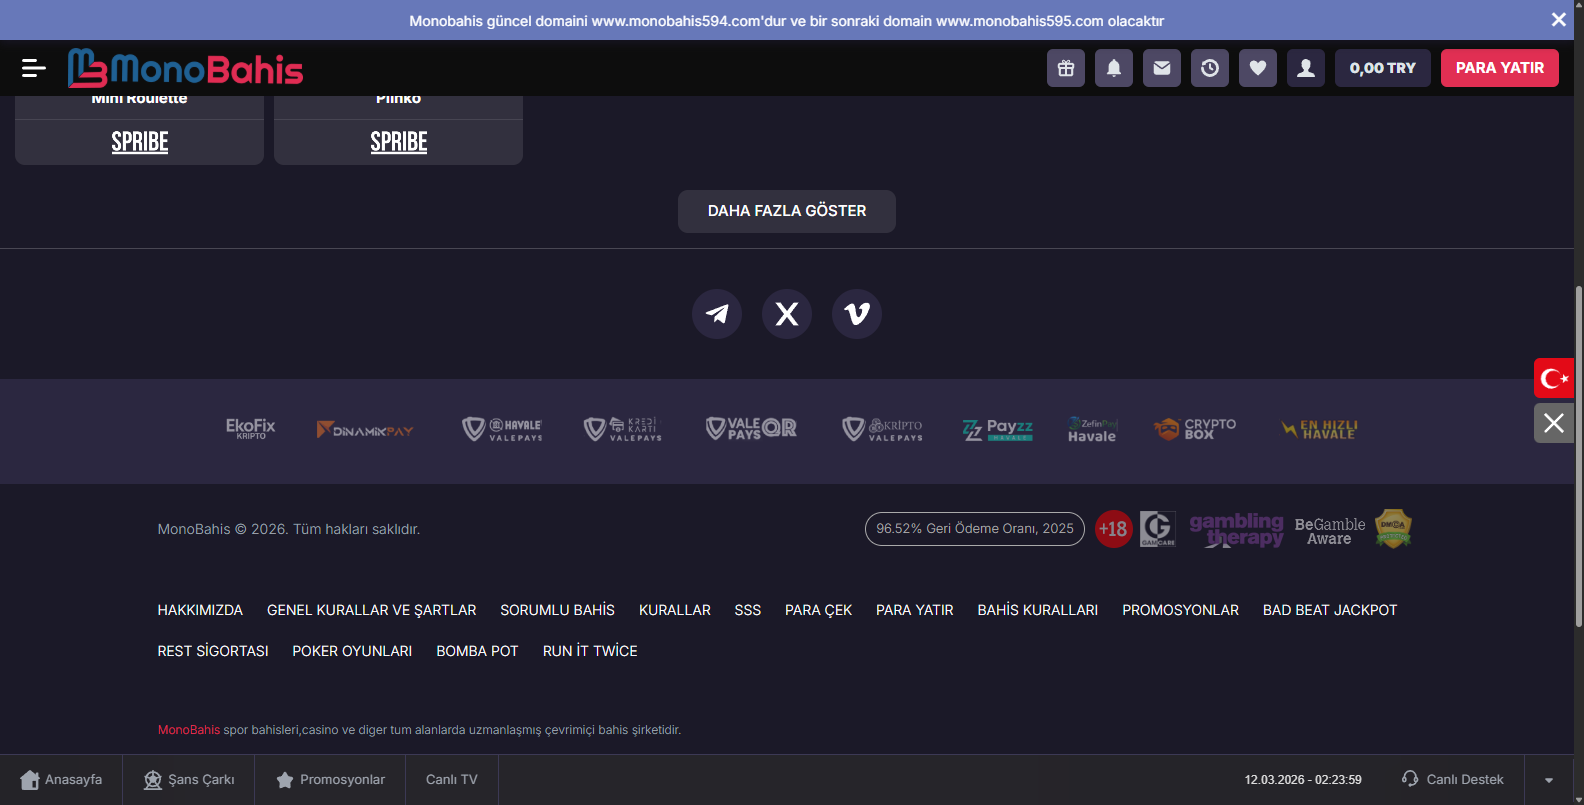Expand the bottom bar dropdown arrow

coord(1549,780)
